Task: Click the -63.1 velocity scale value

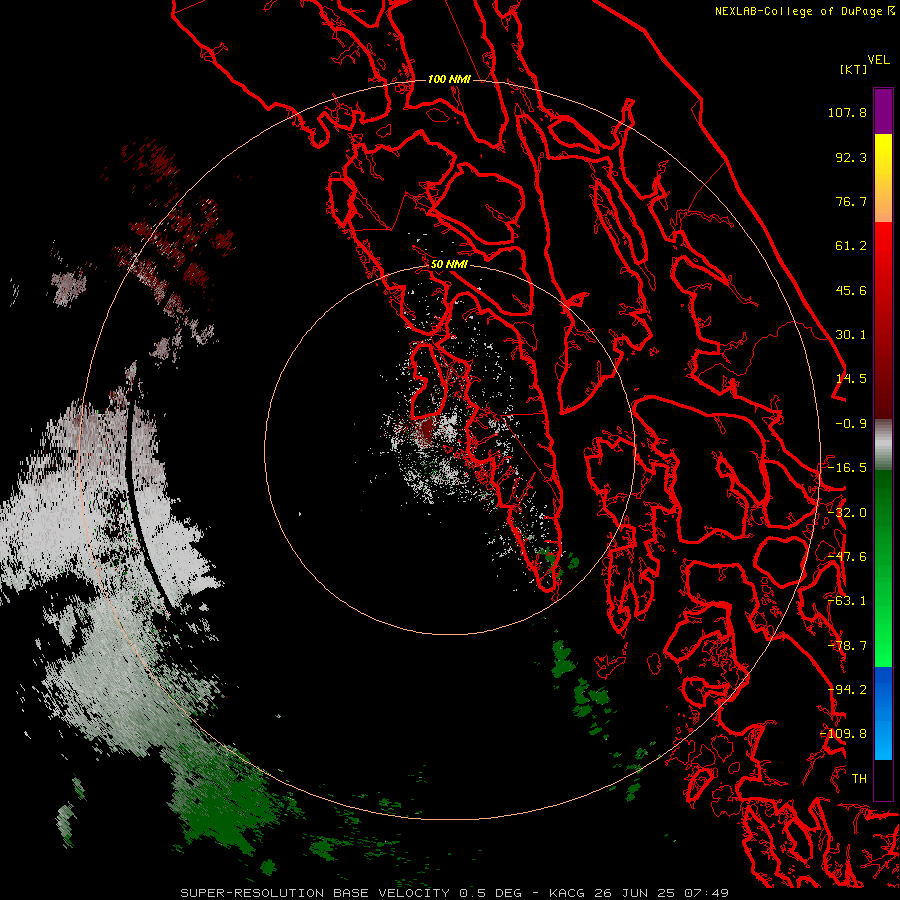Action: [847, 601]
